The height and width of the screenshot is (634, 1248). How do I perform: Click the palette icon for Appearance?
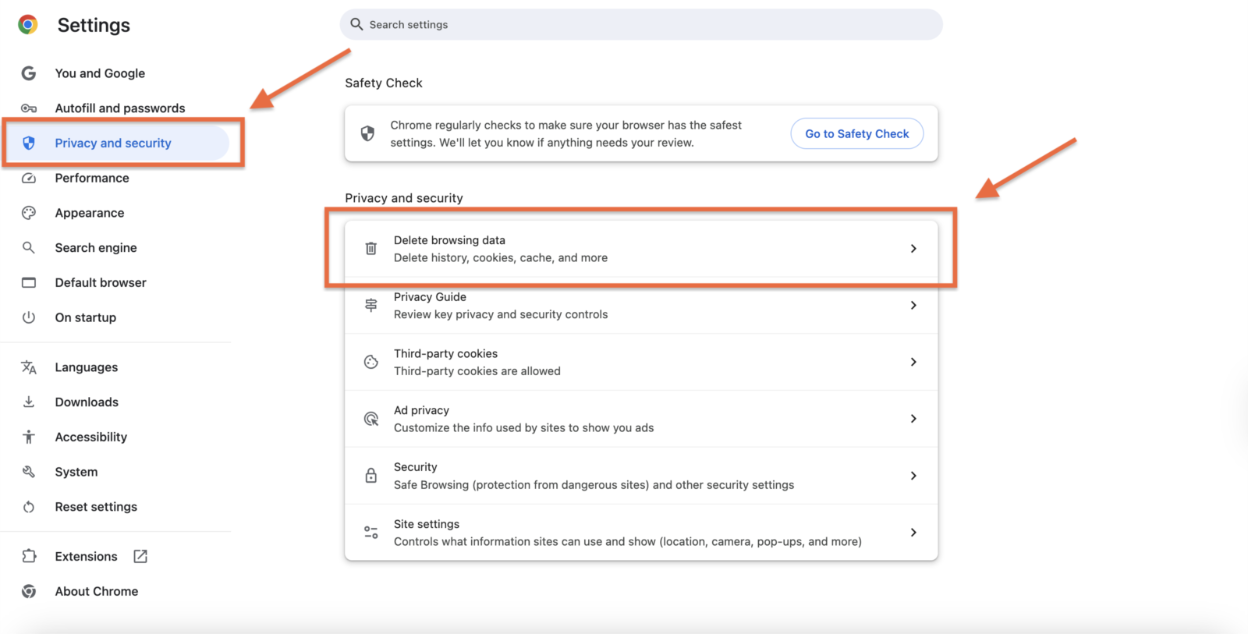pyautogui.click(x=29, y=213)
